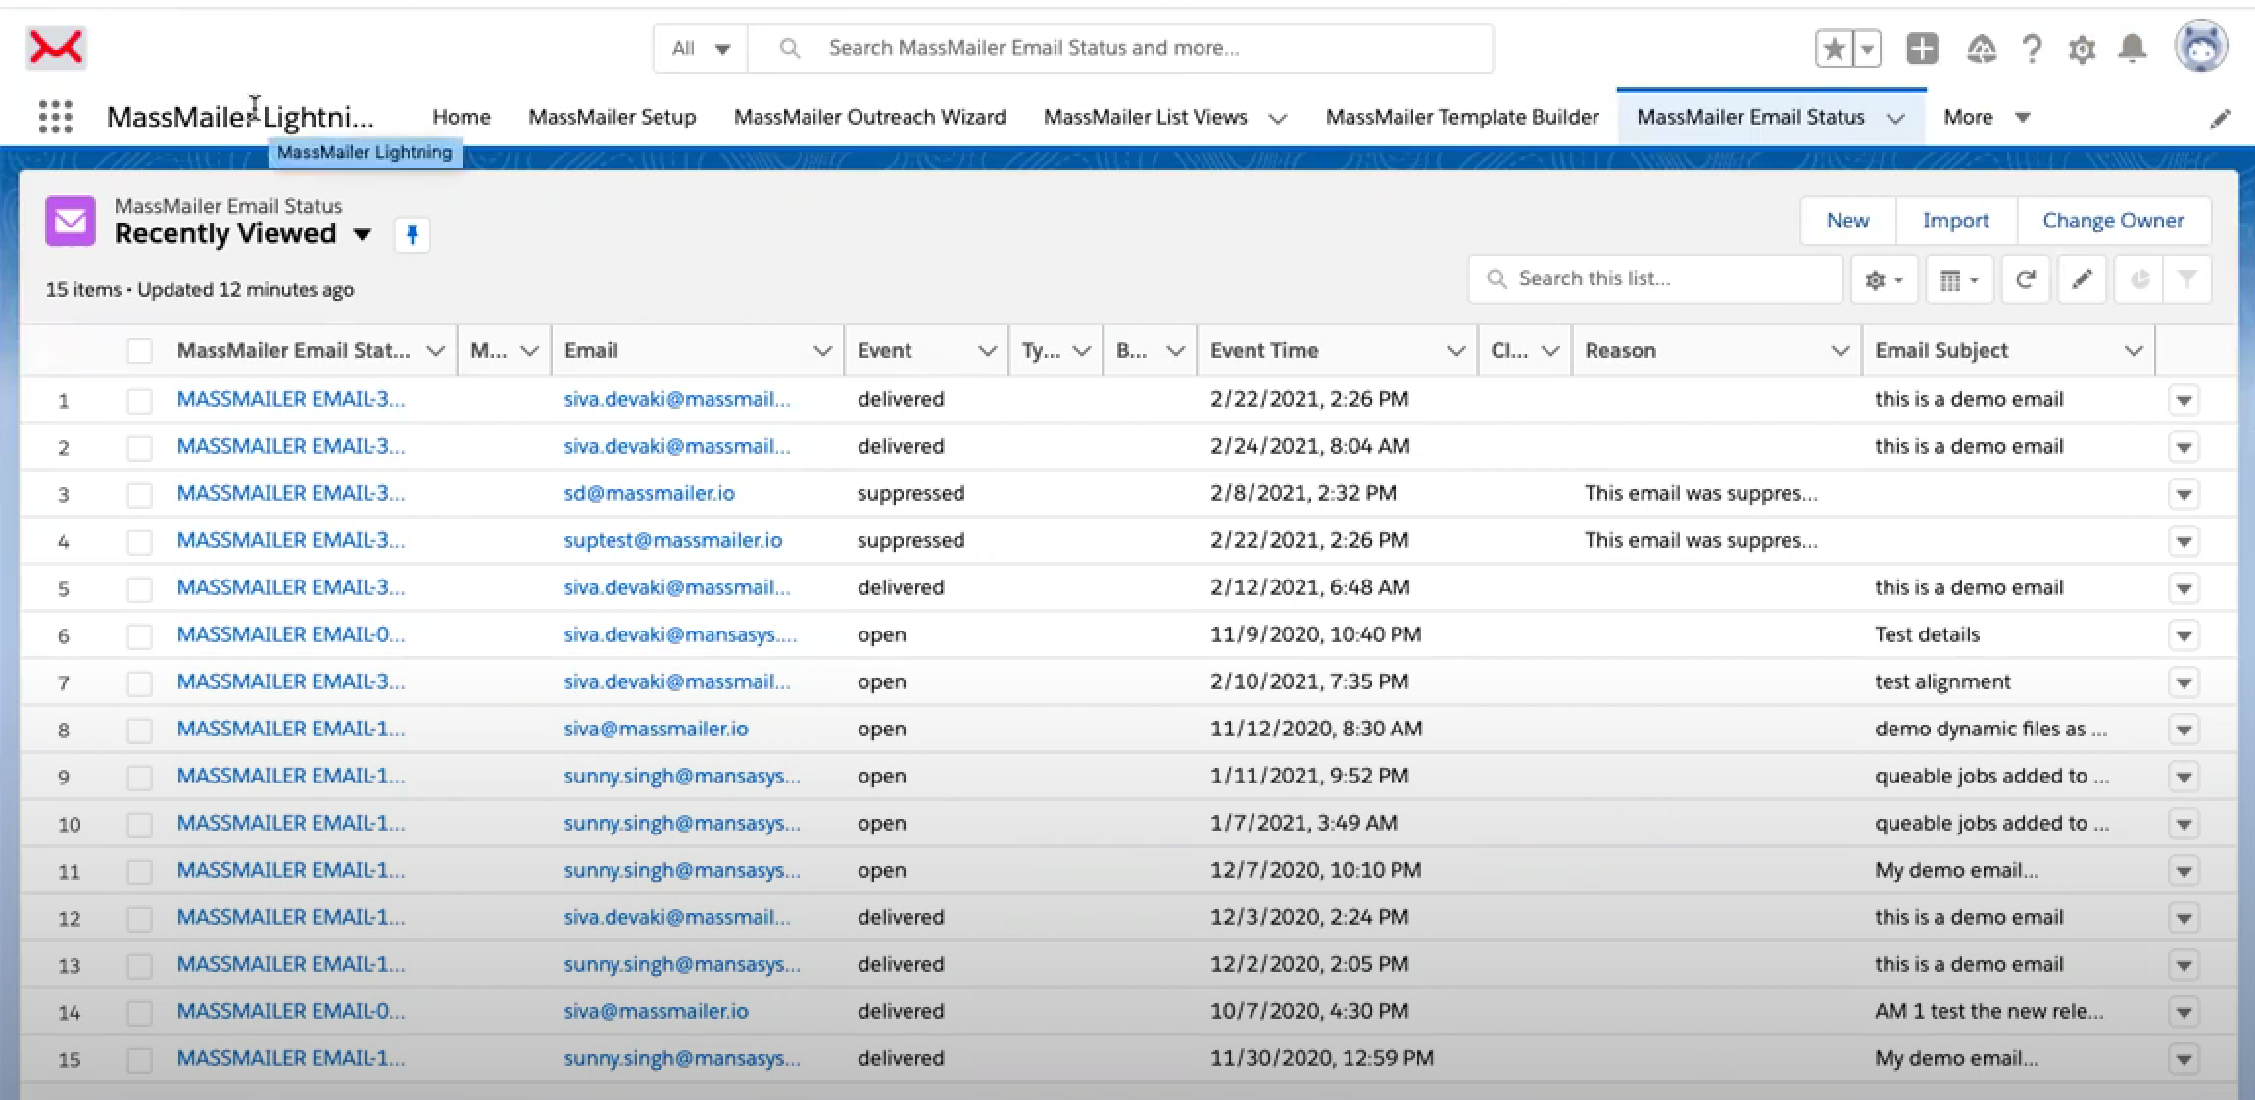Check the checkbox for row 4 suptest@massmailer.io
The height and width of the screenshot is (1100, 2255).
click(x=139, y=542)
